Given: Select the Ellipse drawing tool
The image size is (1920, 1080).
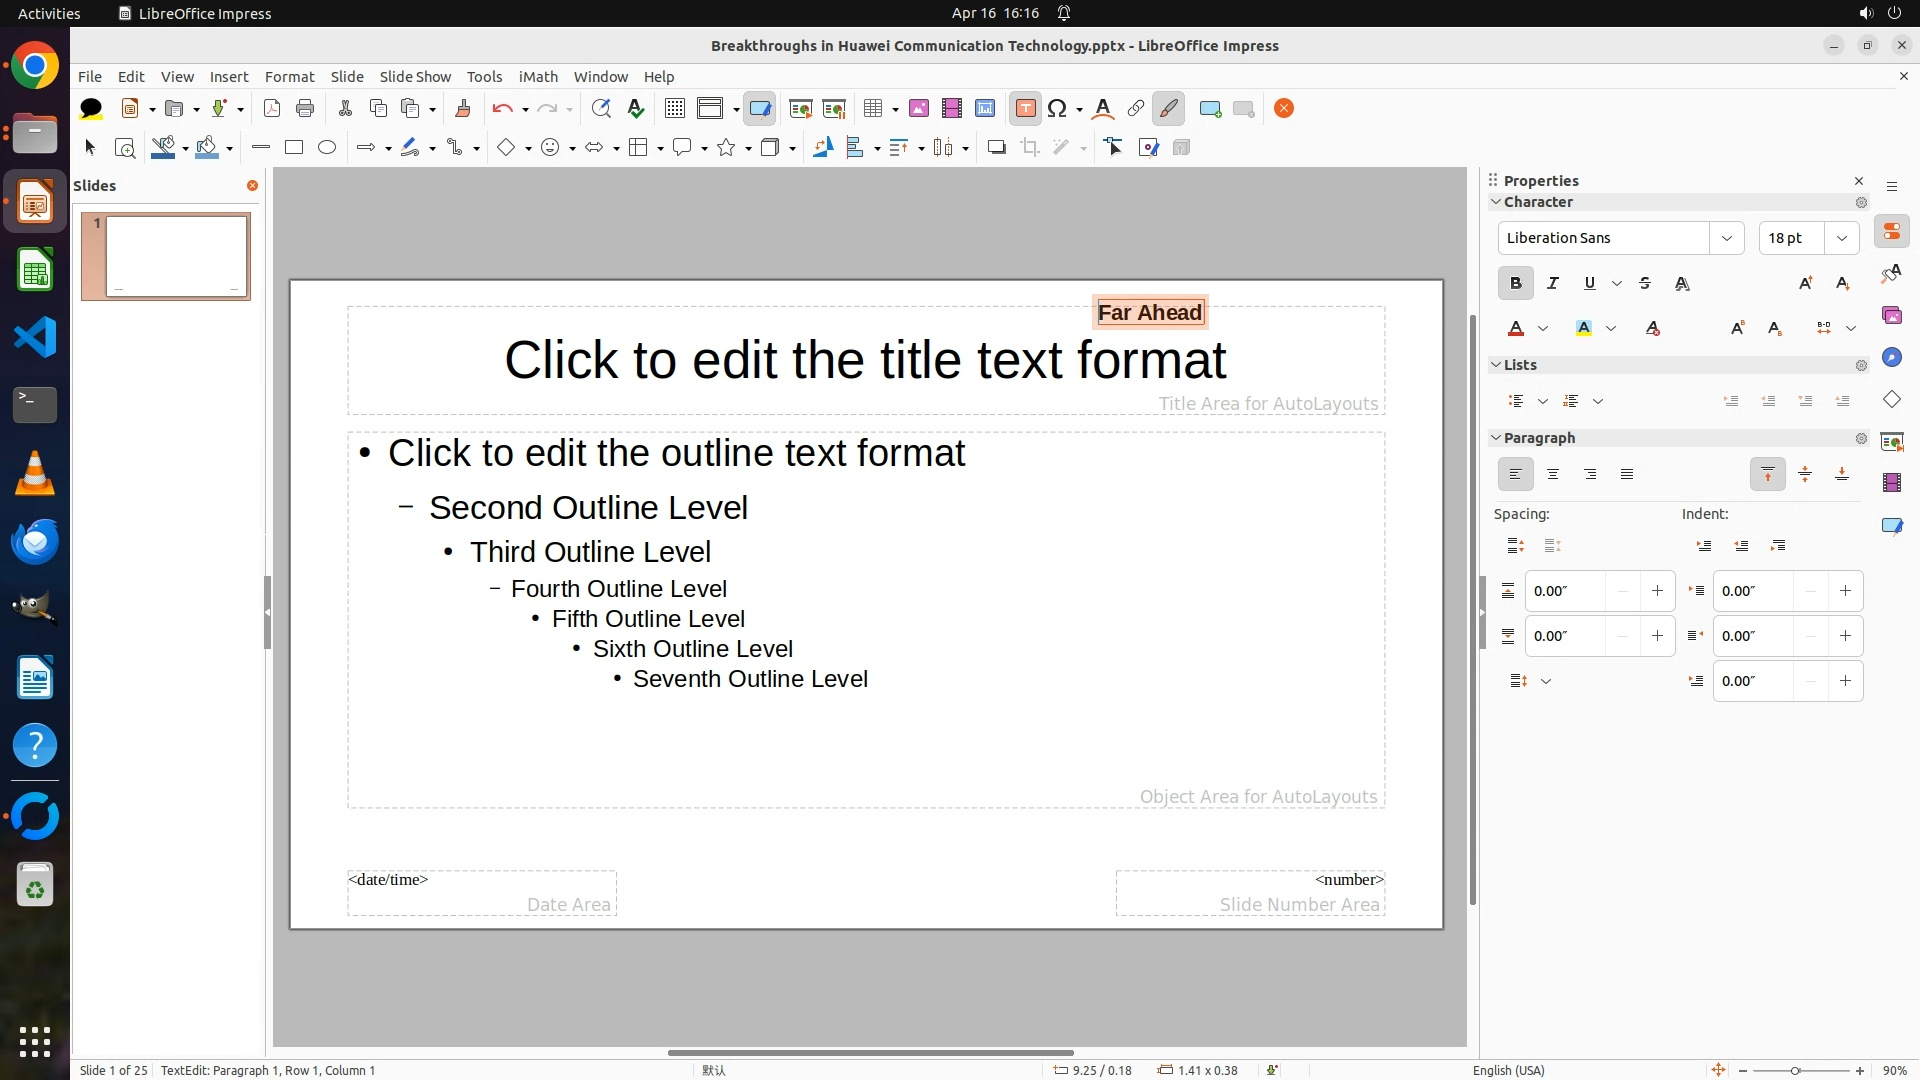Looking at the screenshot, I should coord(327,148).
